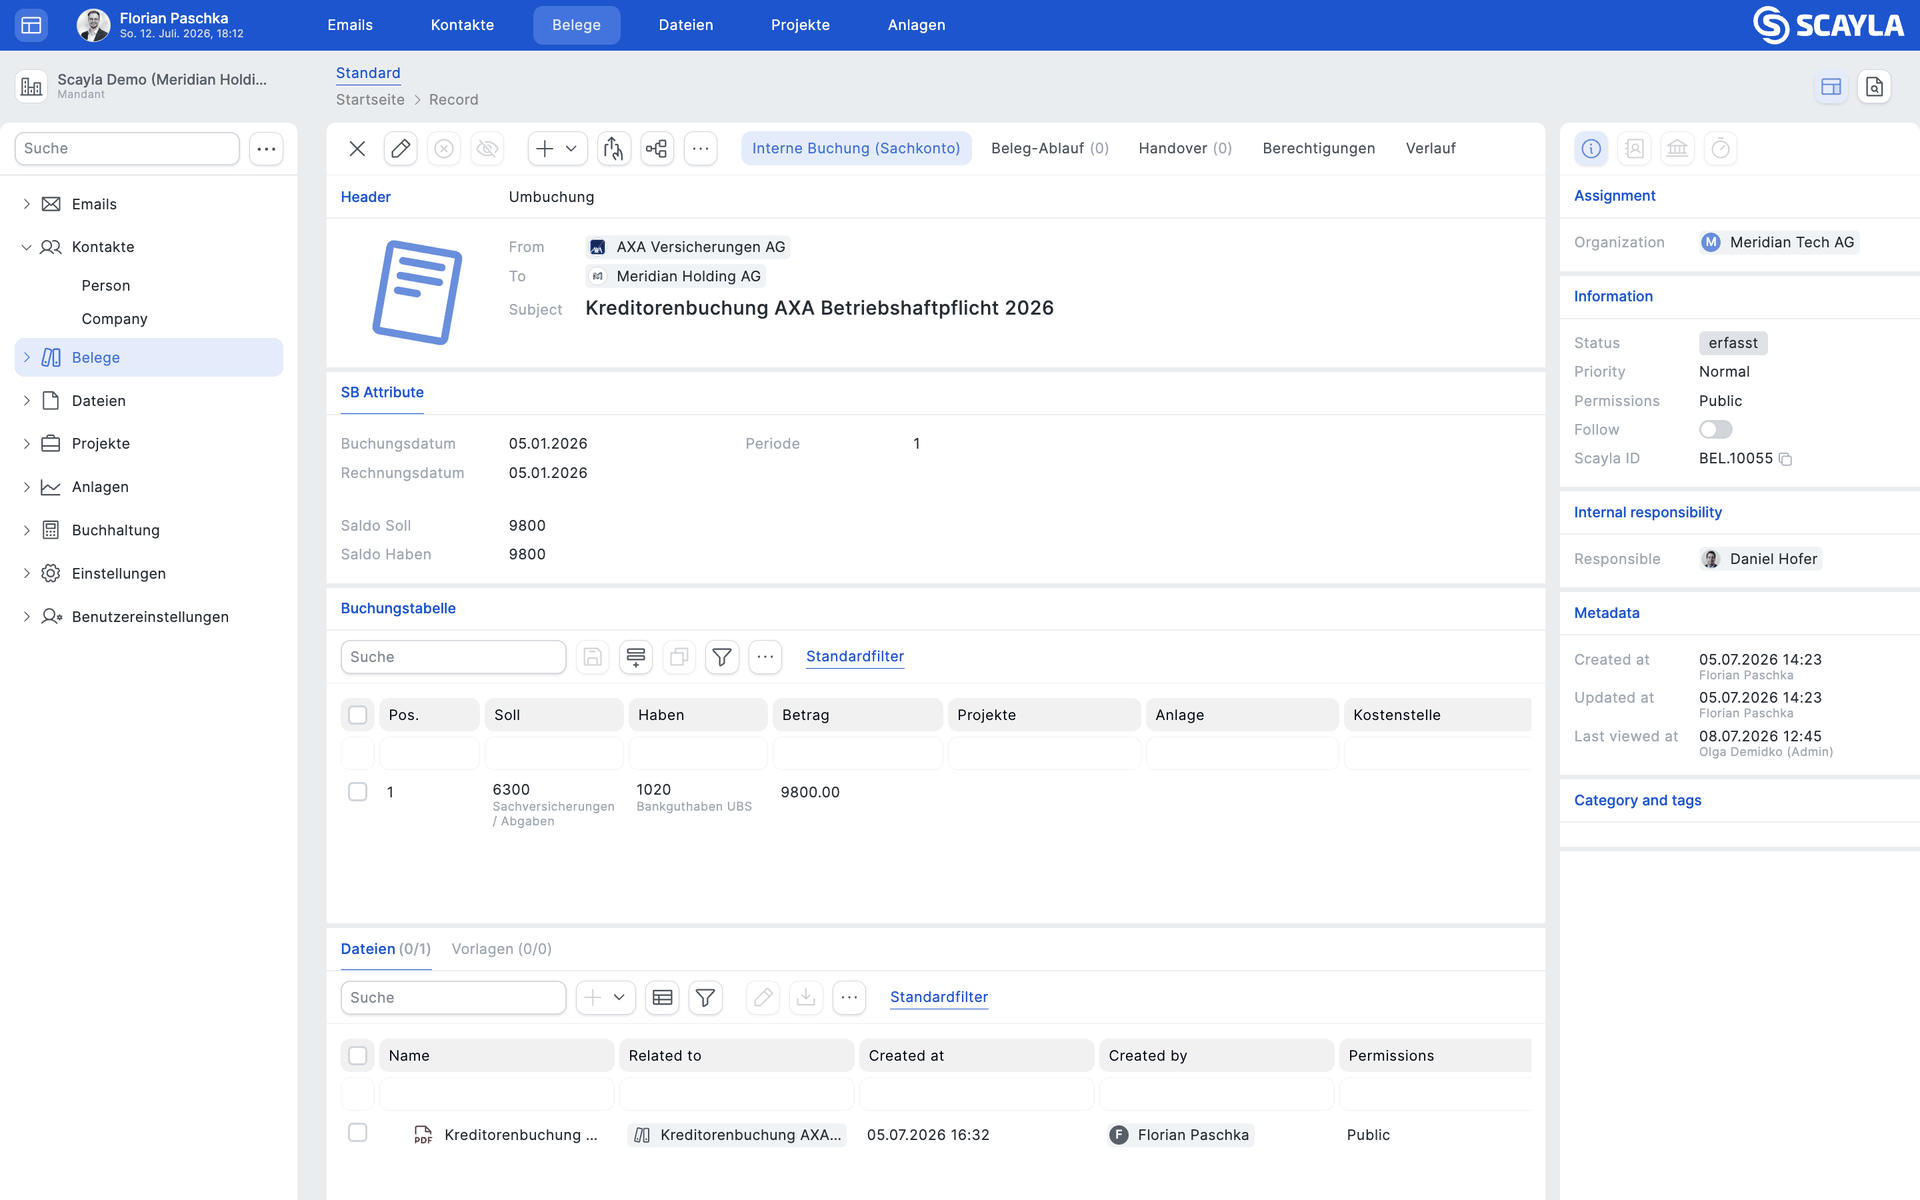
Task: Click the table view icon in Dateien toolbar
Action: [x=662, y=998]
